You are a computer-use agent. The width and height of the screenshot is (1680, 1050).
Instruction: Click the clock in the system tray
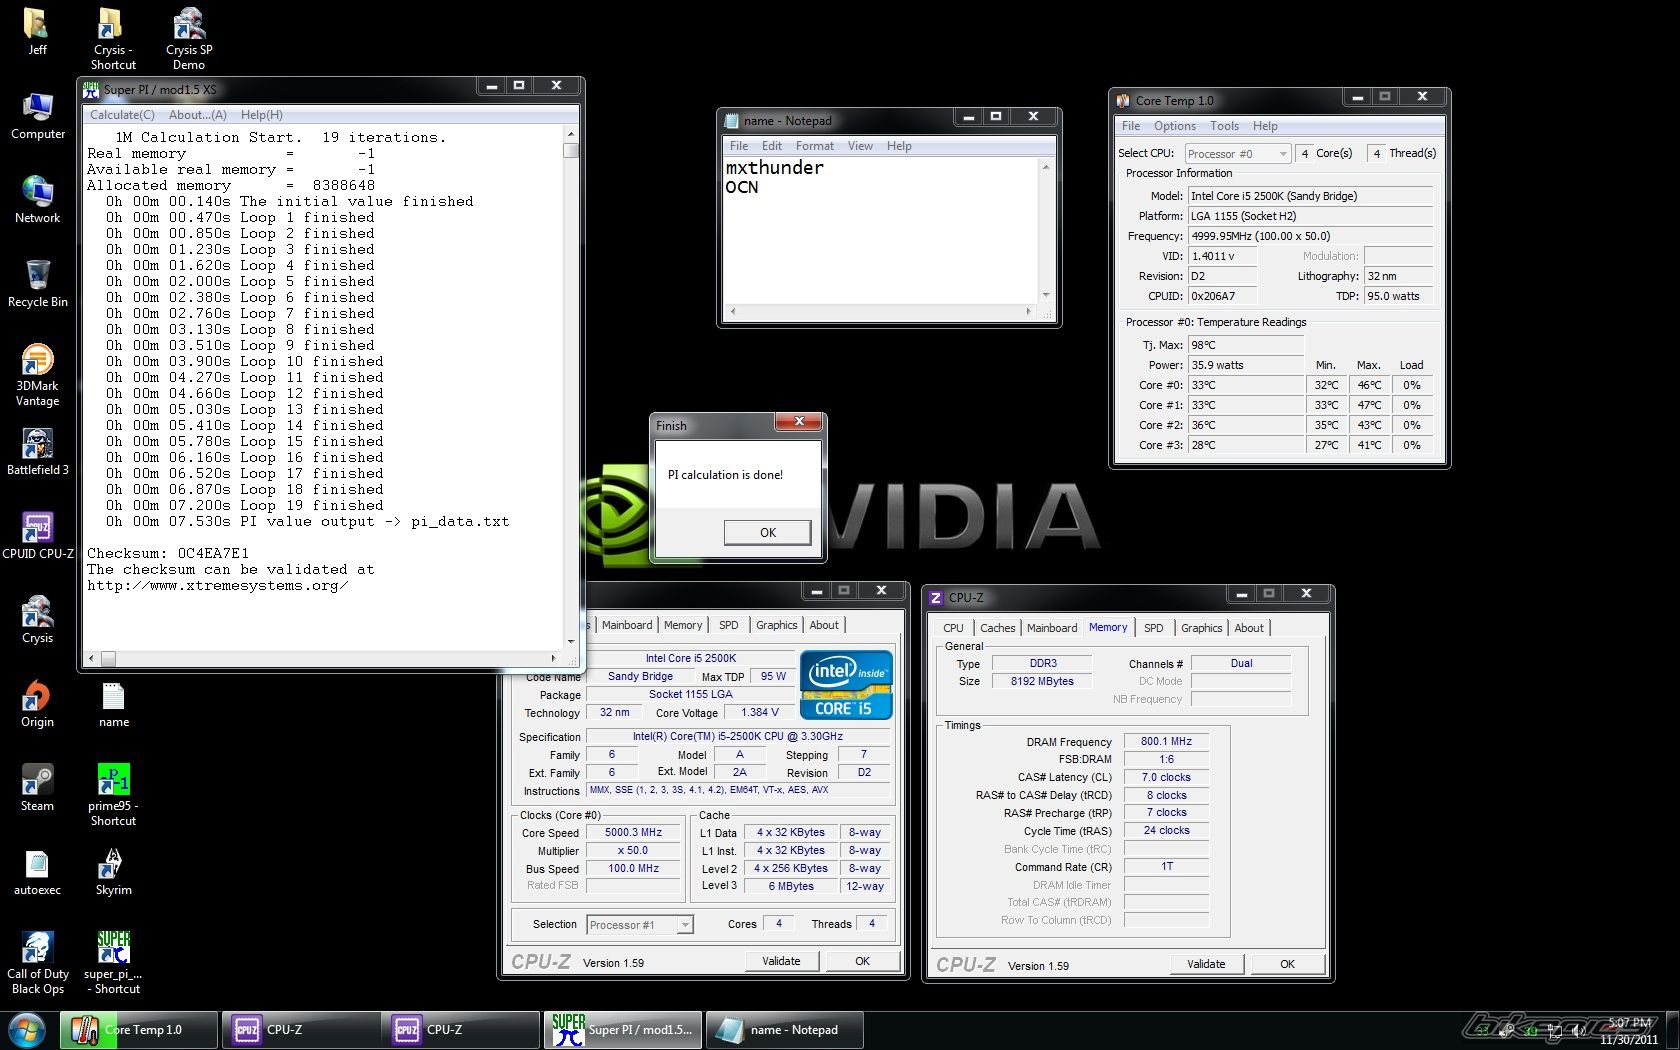1629,1031
